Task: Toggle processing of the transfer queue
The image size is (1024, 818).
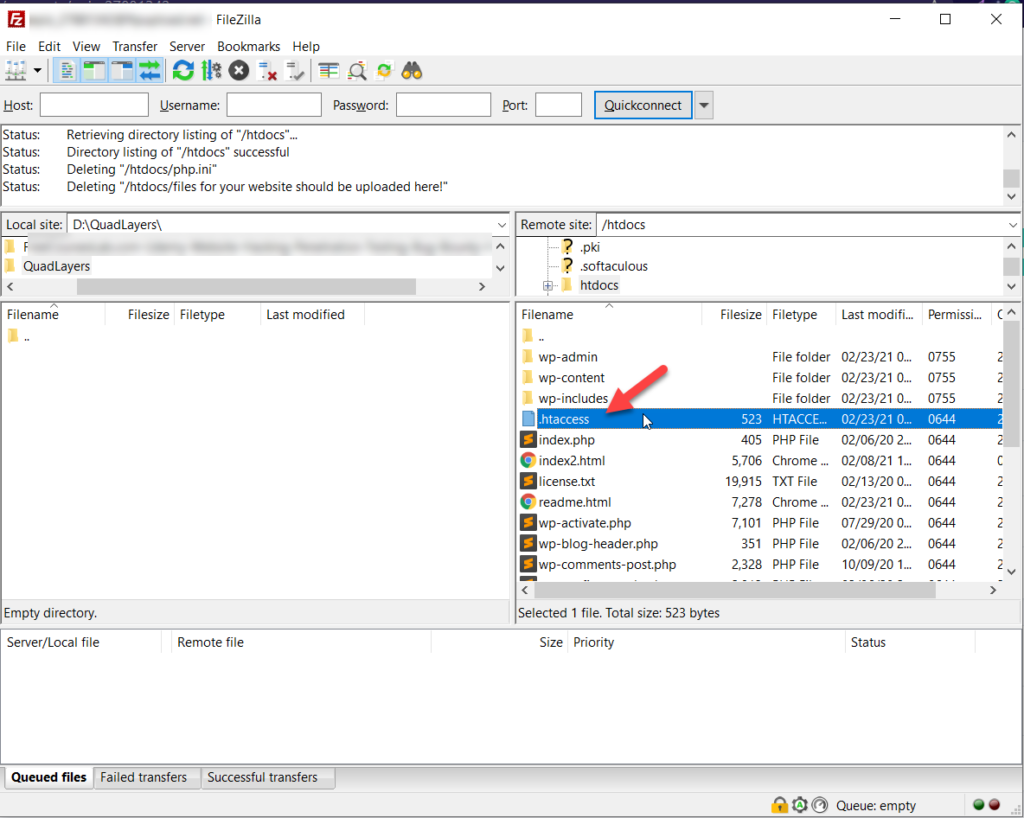Action: tap(211, 71)
